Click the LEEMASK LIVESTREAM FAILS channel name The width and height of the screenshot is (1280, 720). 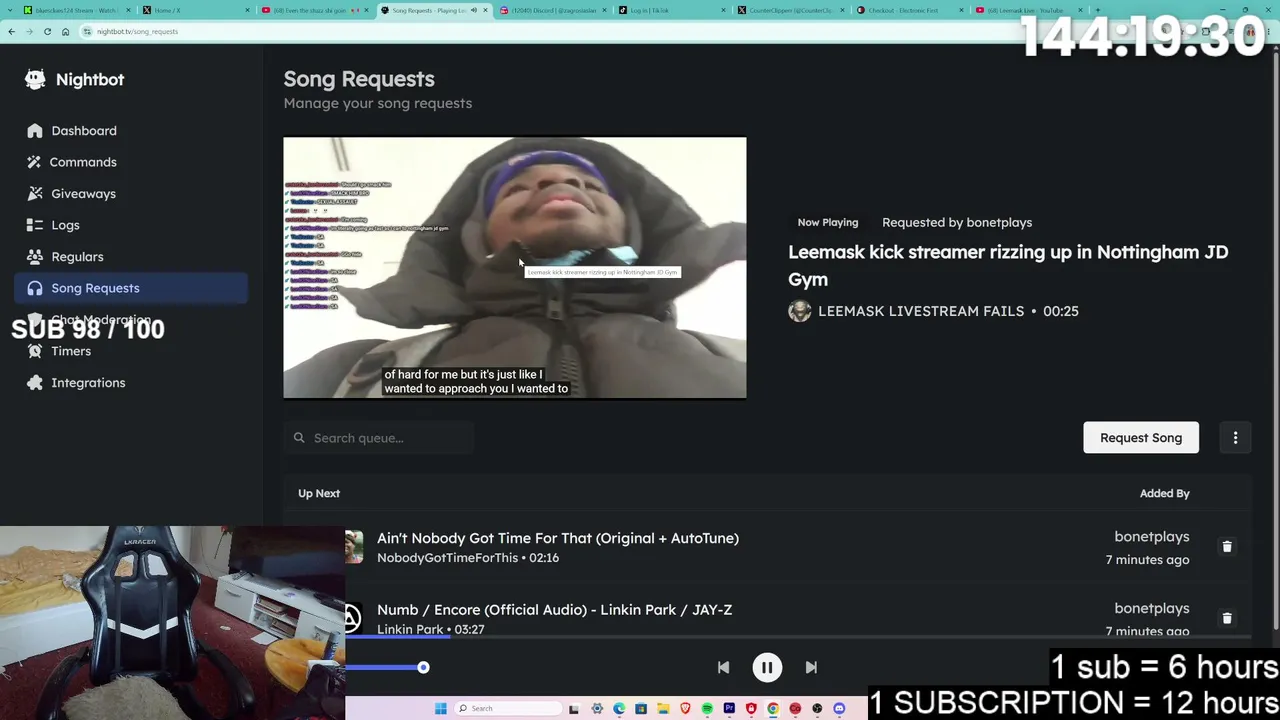coord(921,311)
